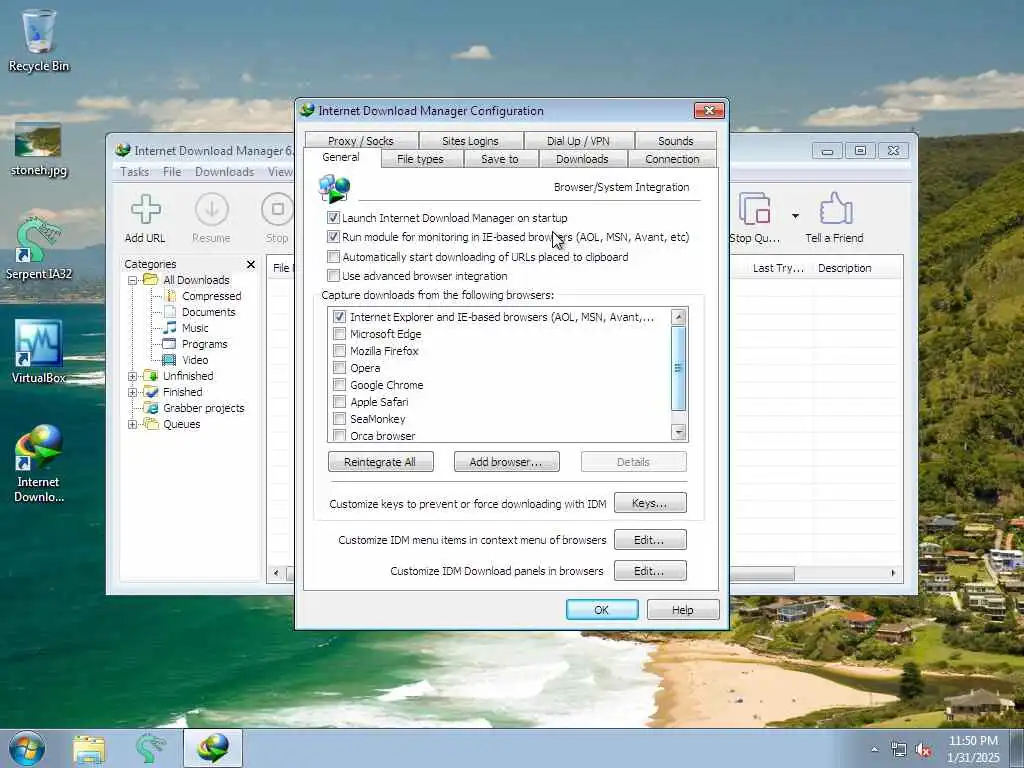This screenshot has width=1024, height=768.
Task: Check Mozilla Firefox browser capture
Action: click(x=339, y=351)
